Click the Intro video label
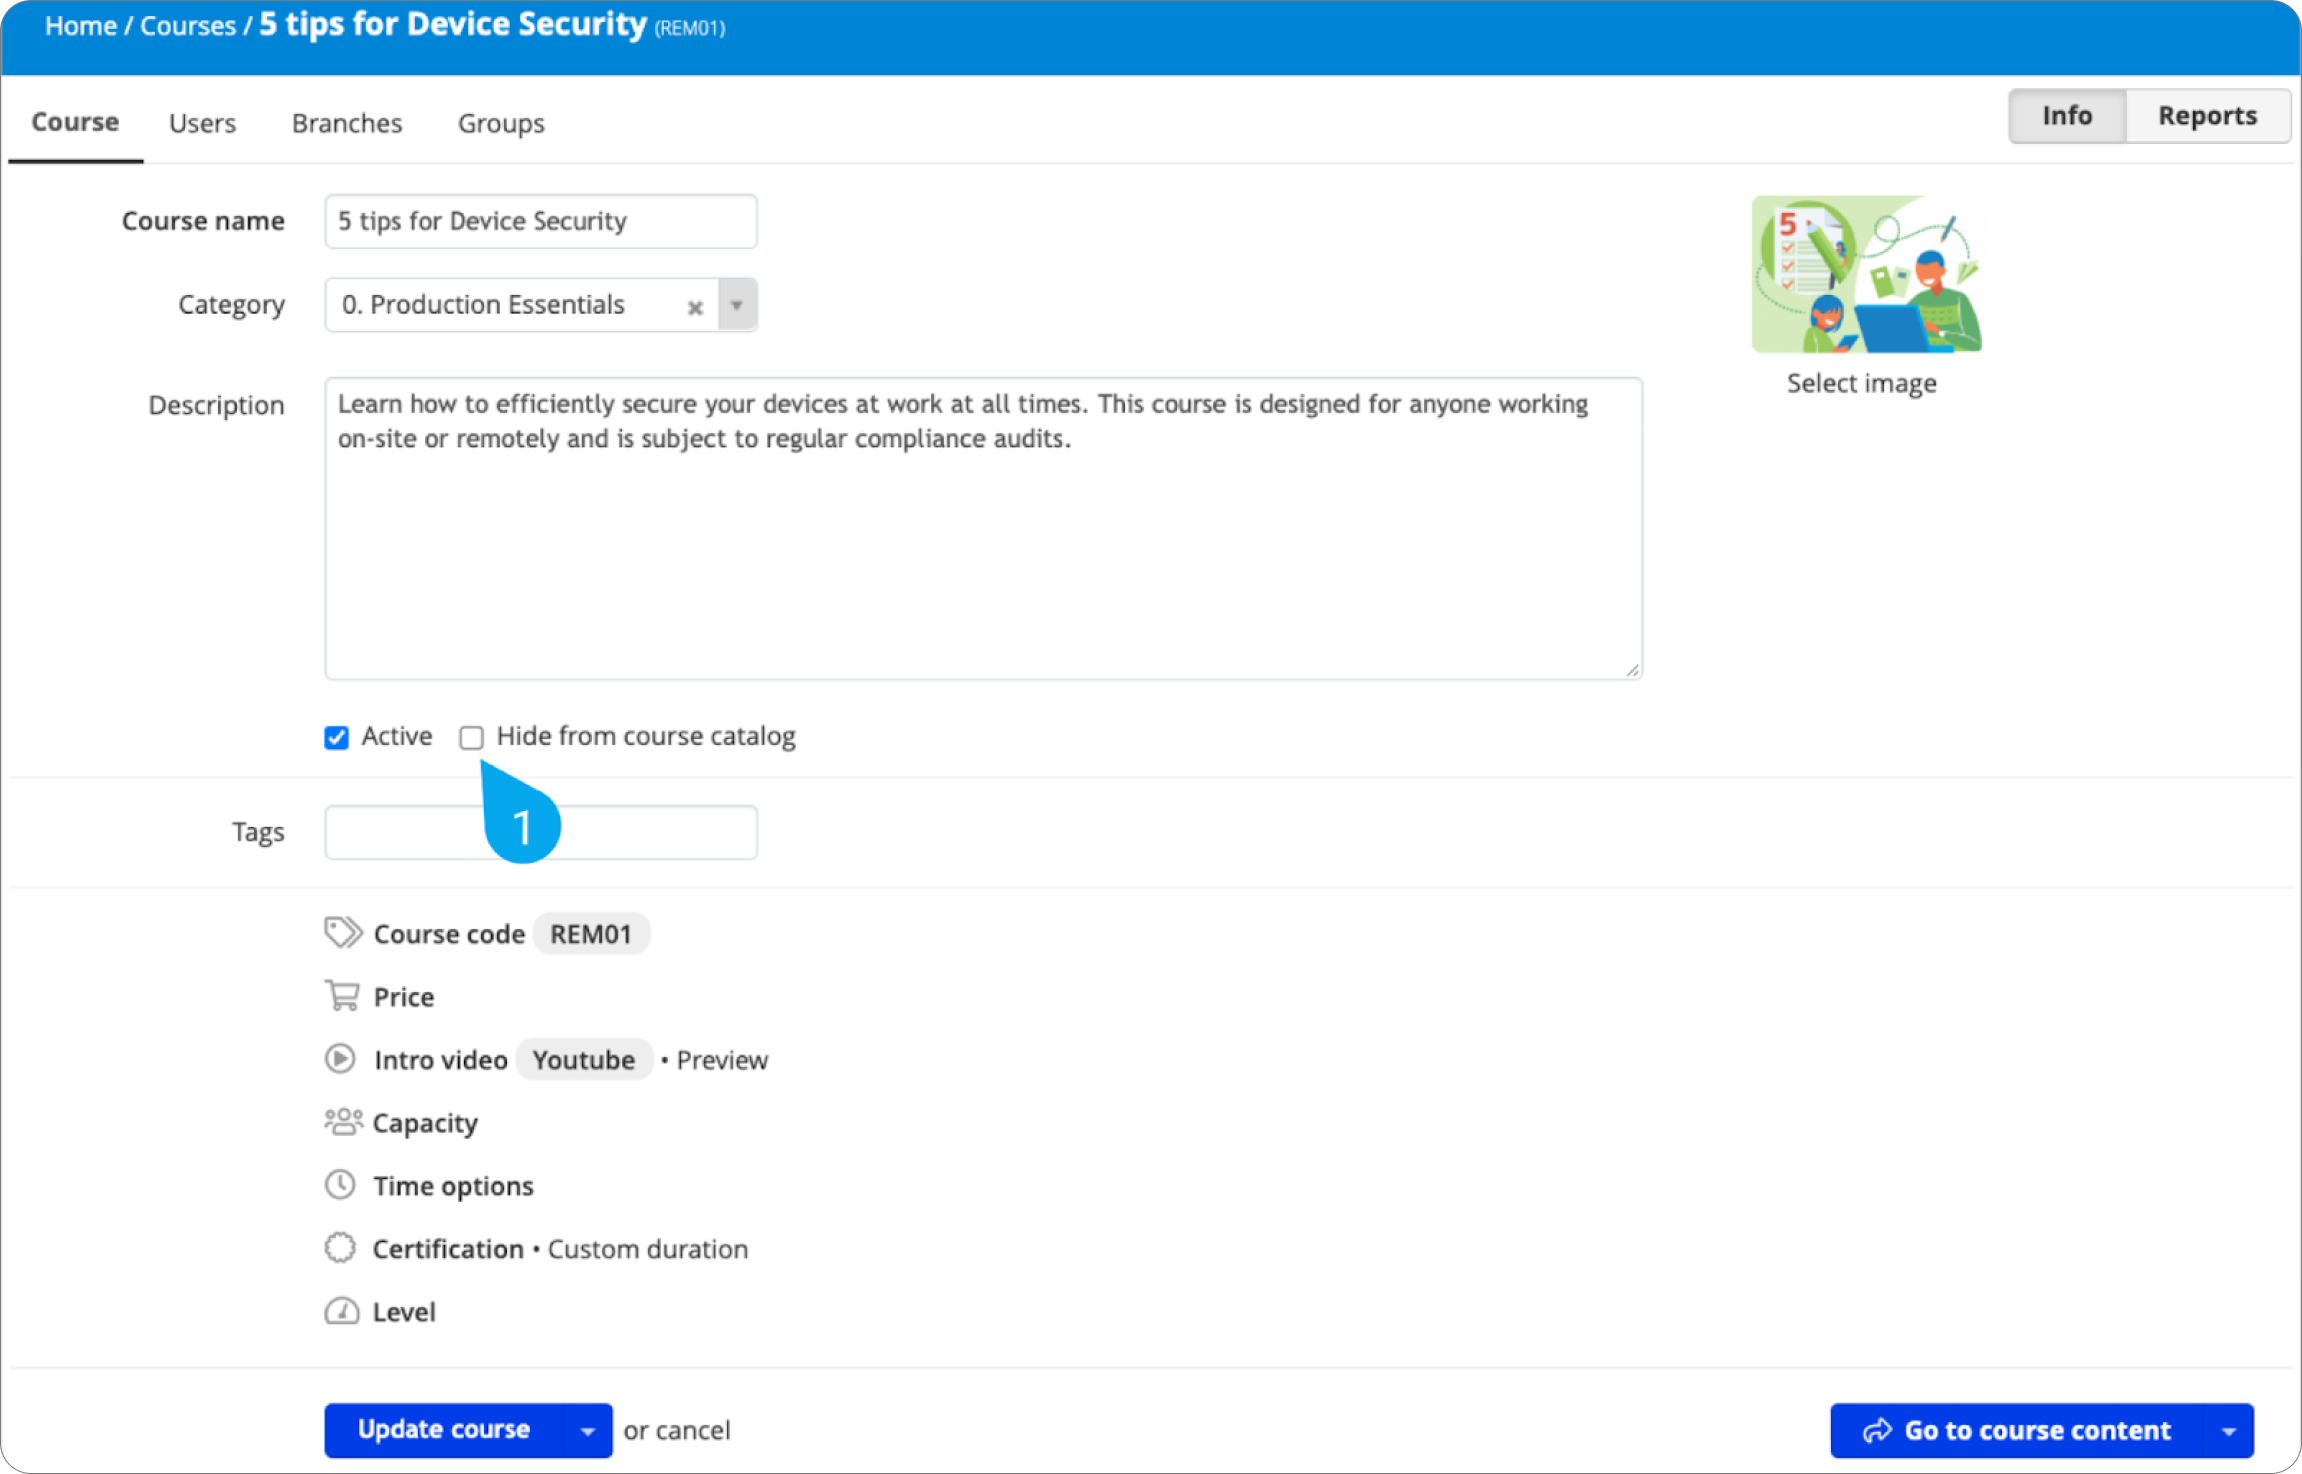This screenshot has width=2302, height=1474. pos(441,1060)
